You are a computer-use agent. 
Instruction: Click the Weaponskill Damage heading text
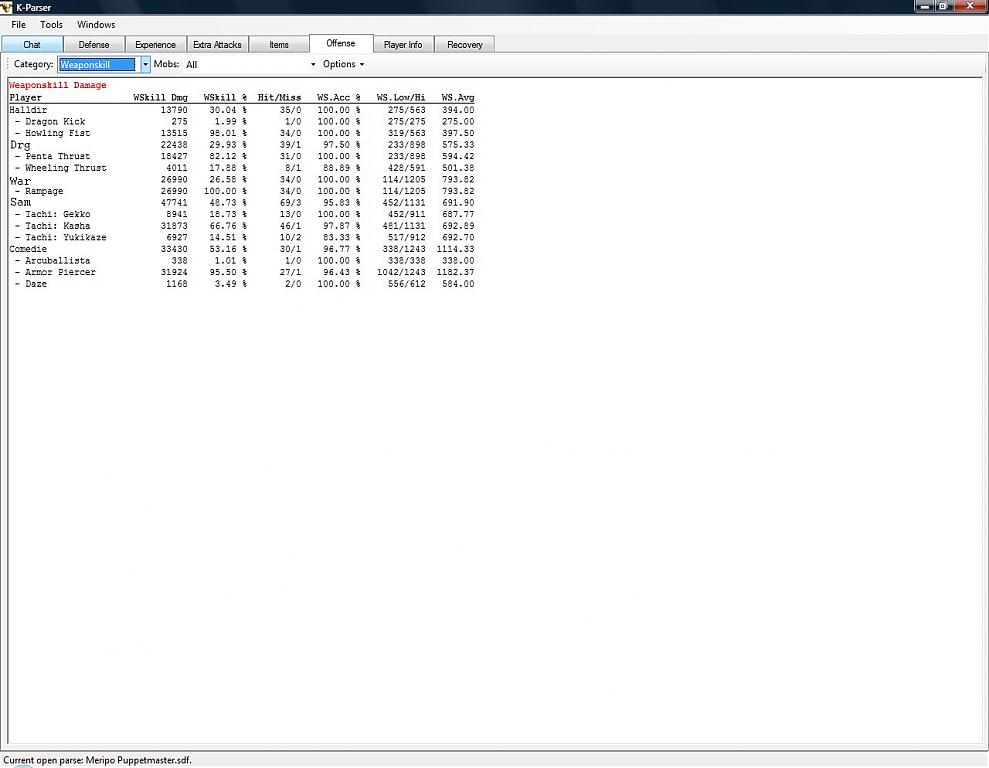58,86
